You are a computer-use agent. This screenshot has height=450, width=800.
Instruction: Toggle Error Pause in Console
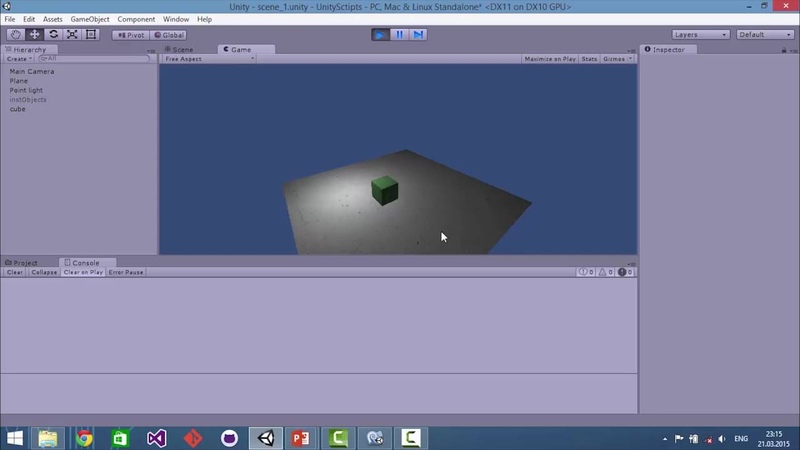[126, 272]
